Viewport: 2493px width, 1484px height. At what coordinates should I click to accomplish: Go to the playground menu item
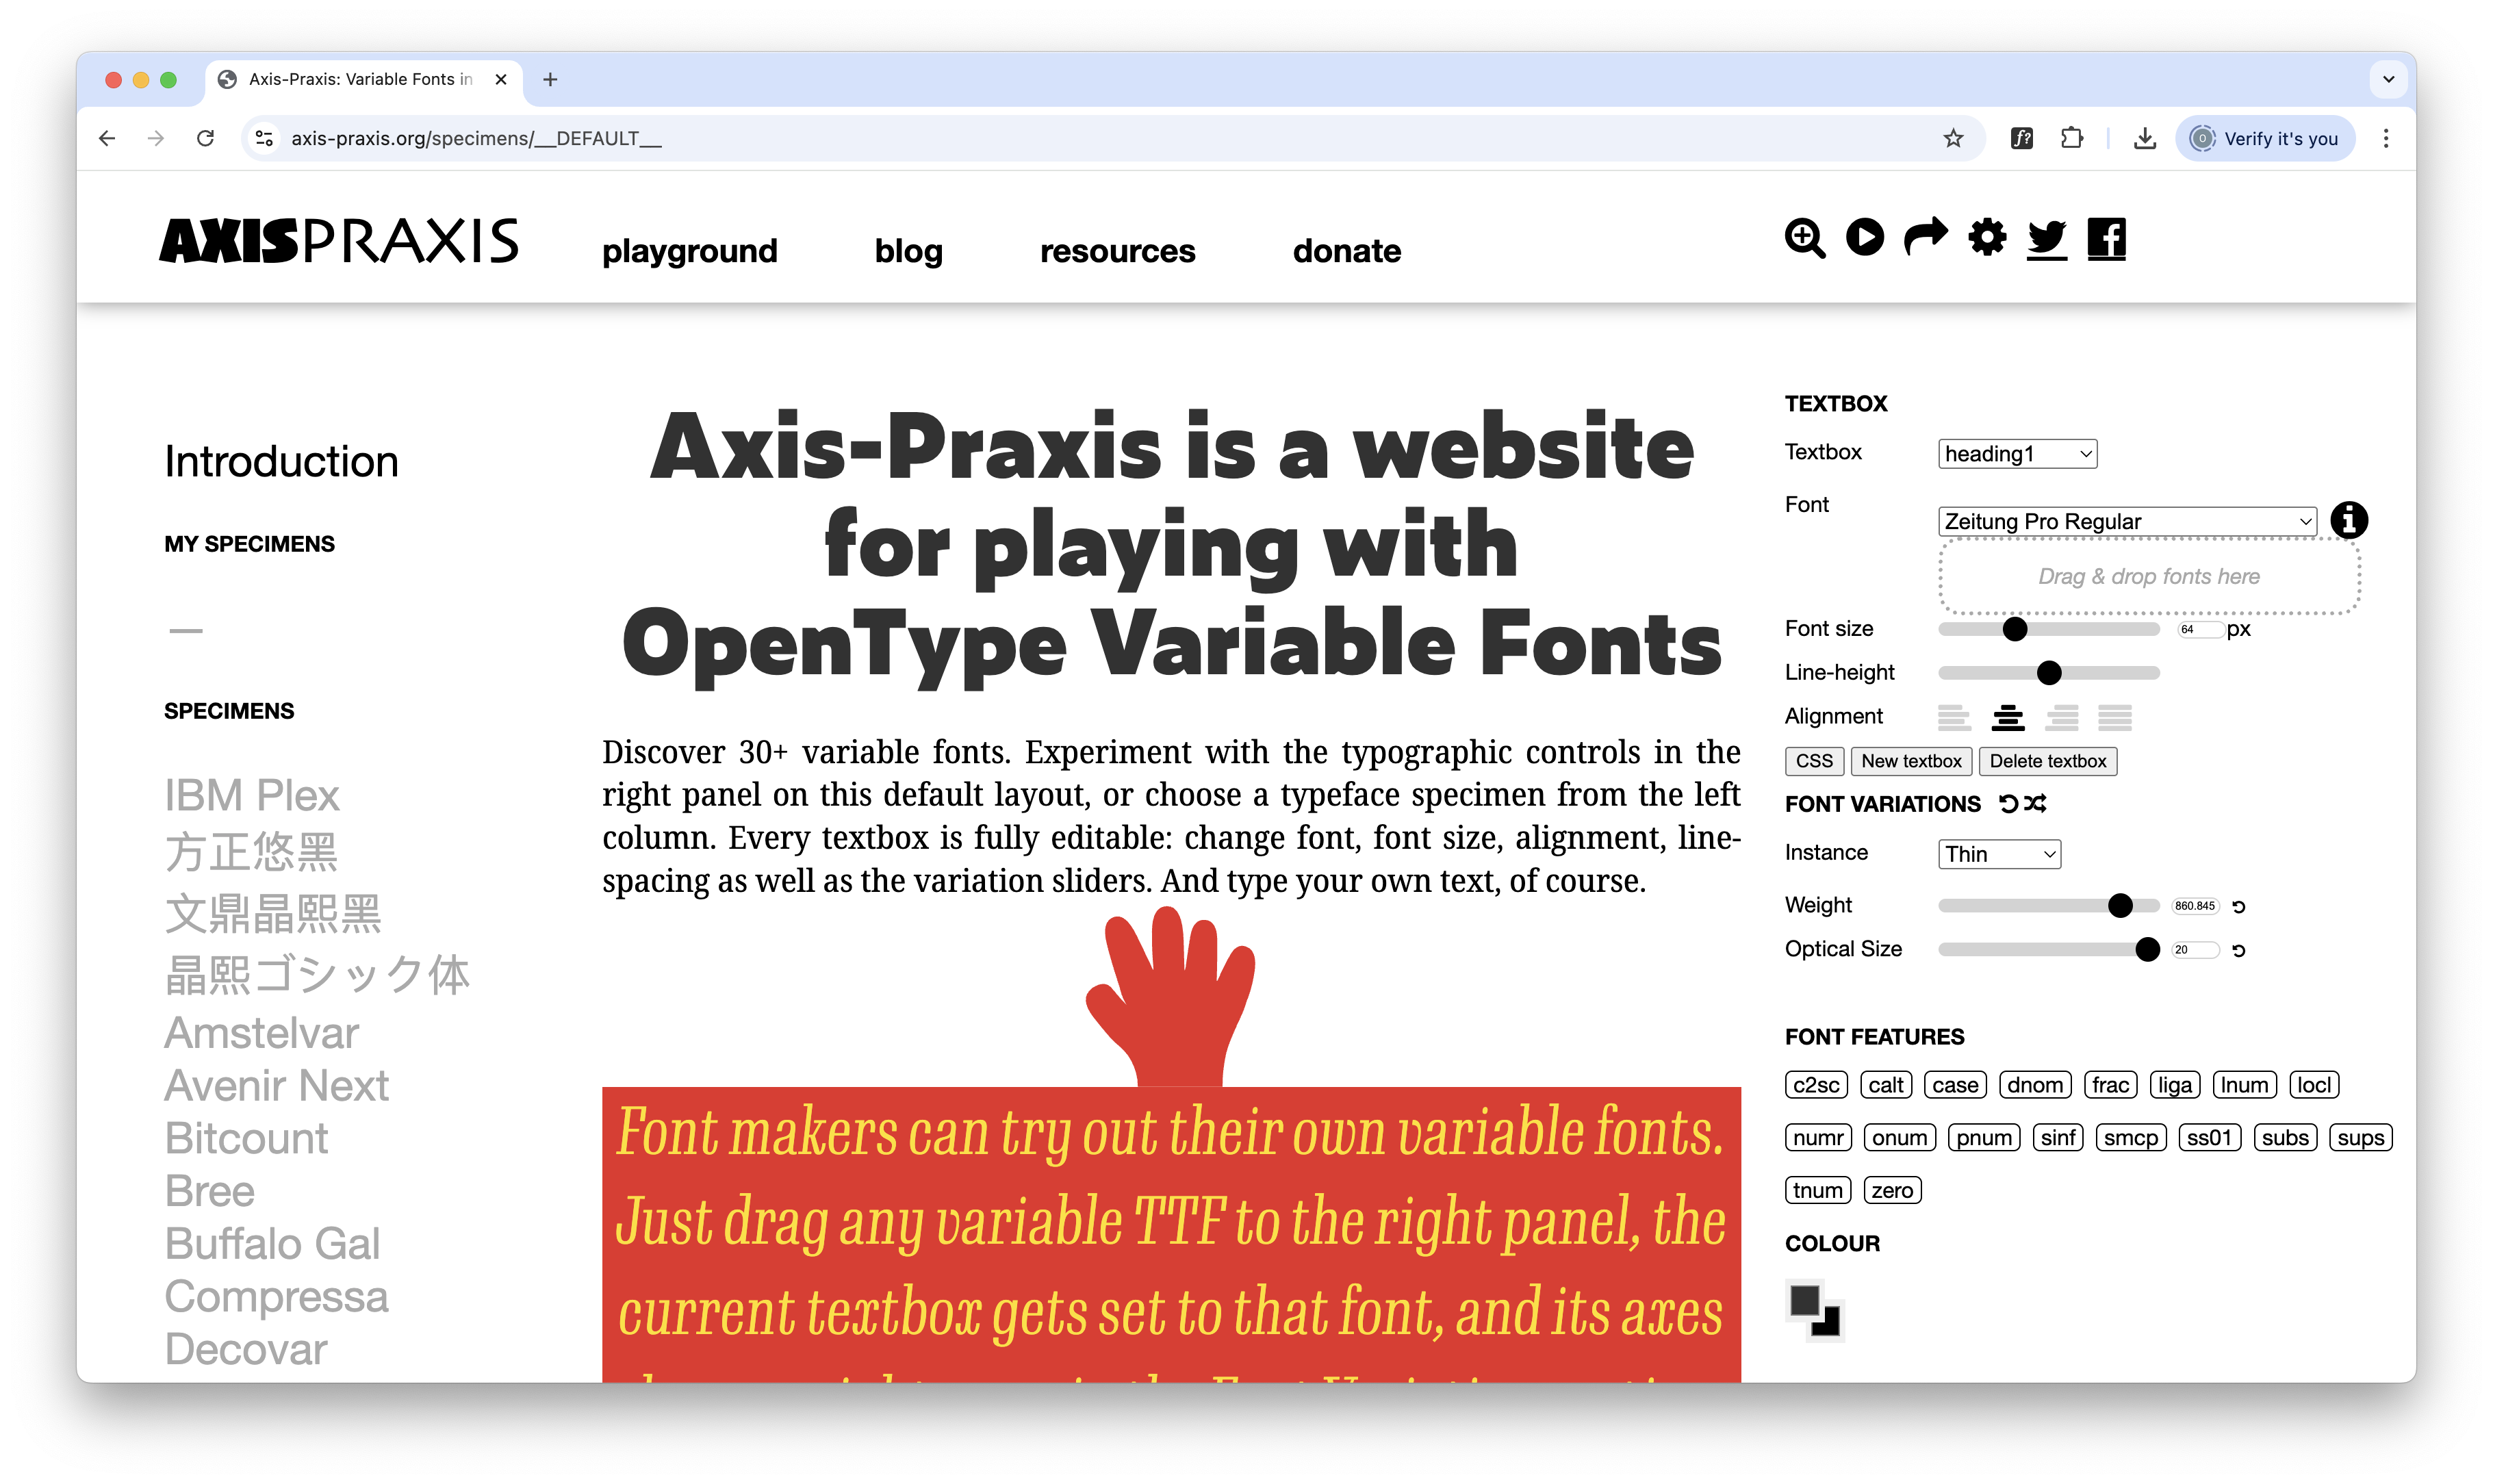coord(689,251)
